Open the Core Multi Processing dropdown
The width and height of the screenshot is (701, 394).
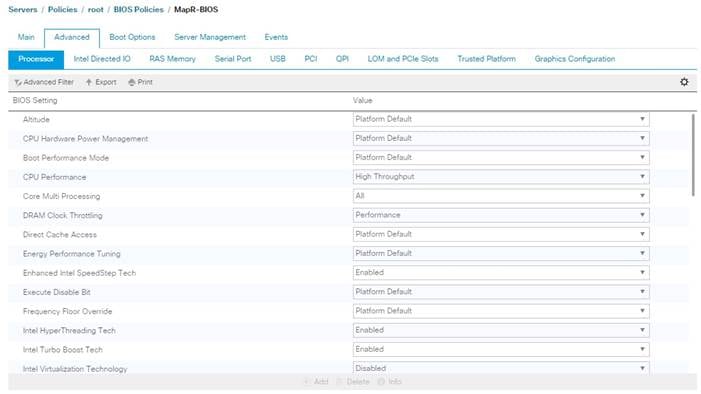coord(501,196)
